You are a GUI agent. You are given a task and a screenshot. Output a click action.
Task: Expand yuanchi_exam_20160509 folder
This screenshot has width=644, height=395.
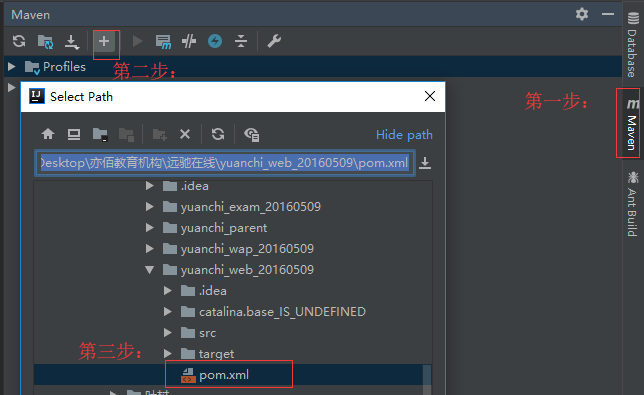pos(150,207)
